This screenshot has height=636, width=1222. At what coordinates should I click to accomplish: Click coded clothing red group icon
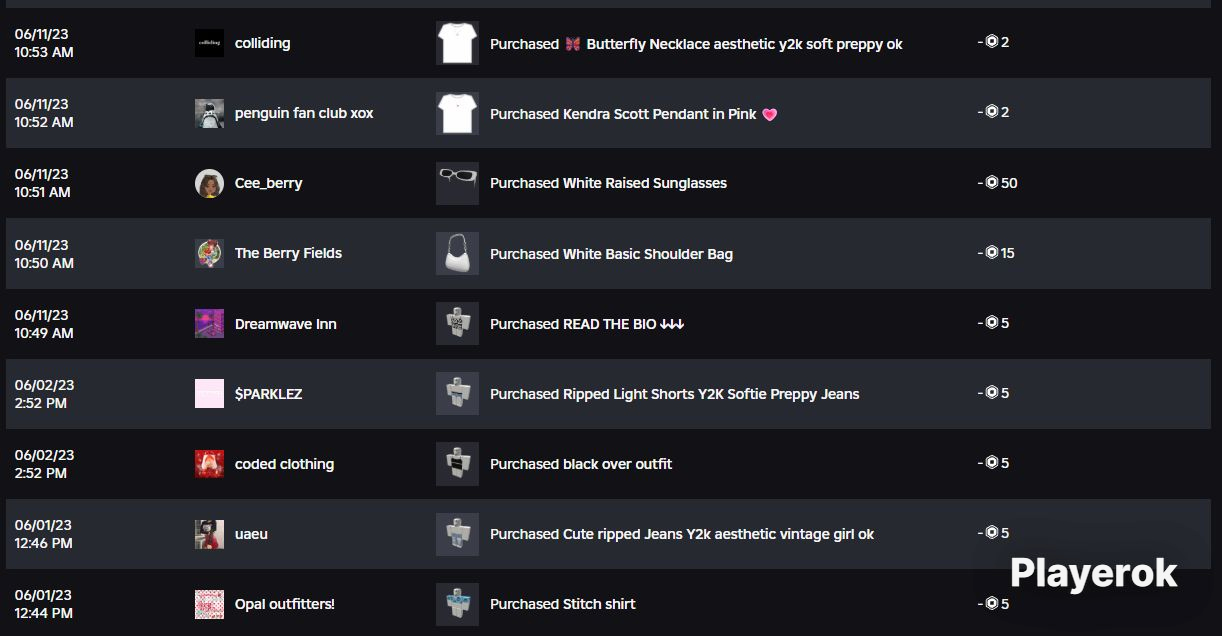point(209,464)
